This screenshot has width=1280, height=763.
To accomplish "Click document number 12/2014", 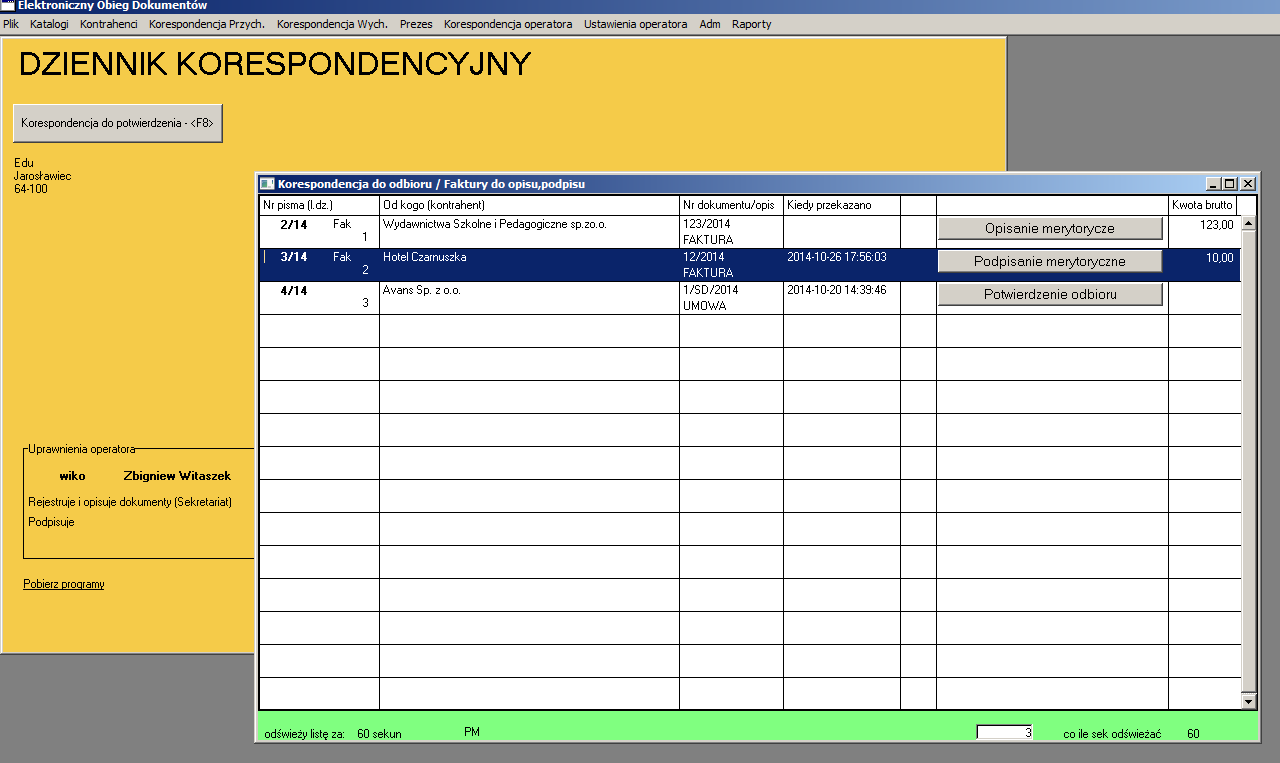I will (x=704, y=258).
